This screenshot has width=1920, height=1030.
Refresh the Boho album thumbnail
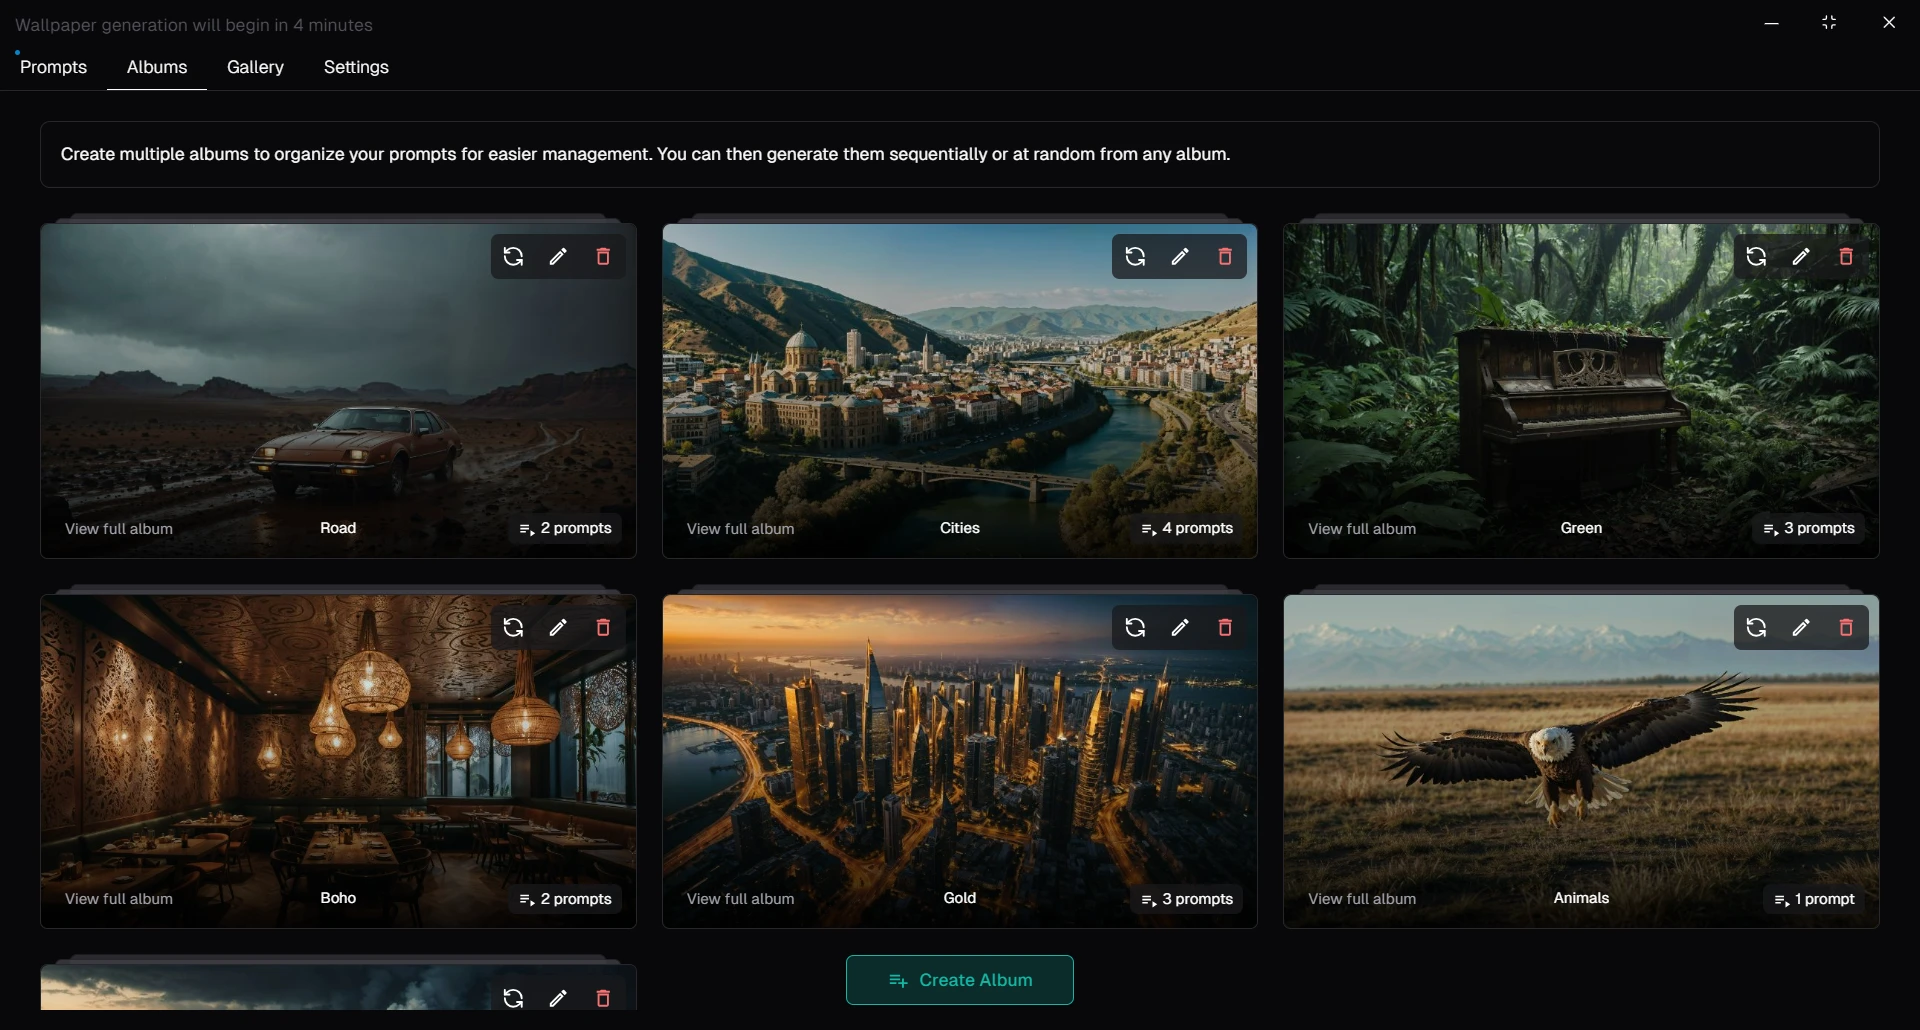(513, 628)
